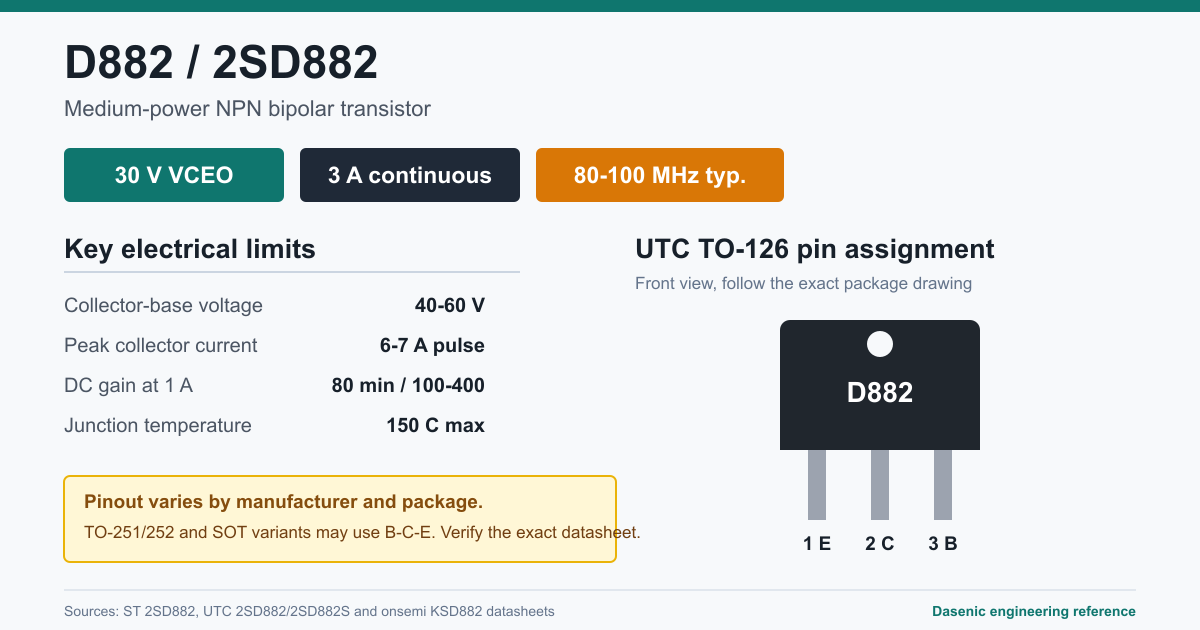
Task: Click the DC gain at 1 A label
Action: pos(128,385)
